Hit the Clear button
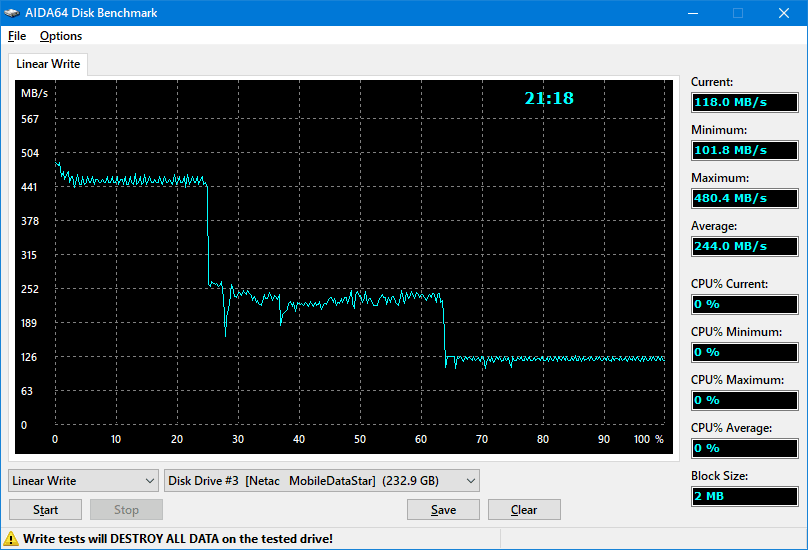Image resolution: width=808 pixels, height=550 pixels. point(524,510)
